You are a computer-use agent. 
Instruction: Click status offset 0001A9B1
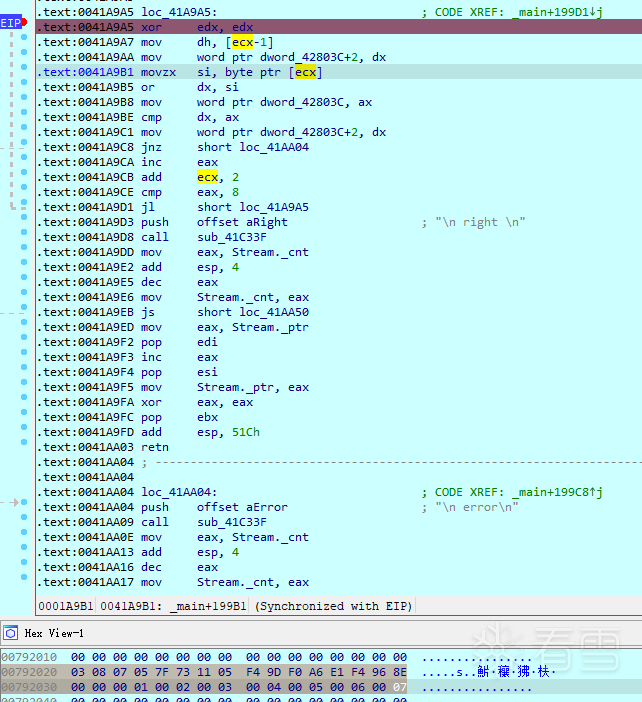coord(66,606)
